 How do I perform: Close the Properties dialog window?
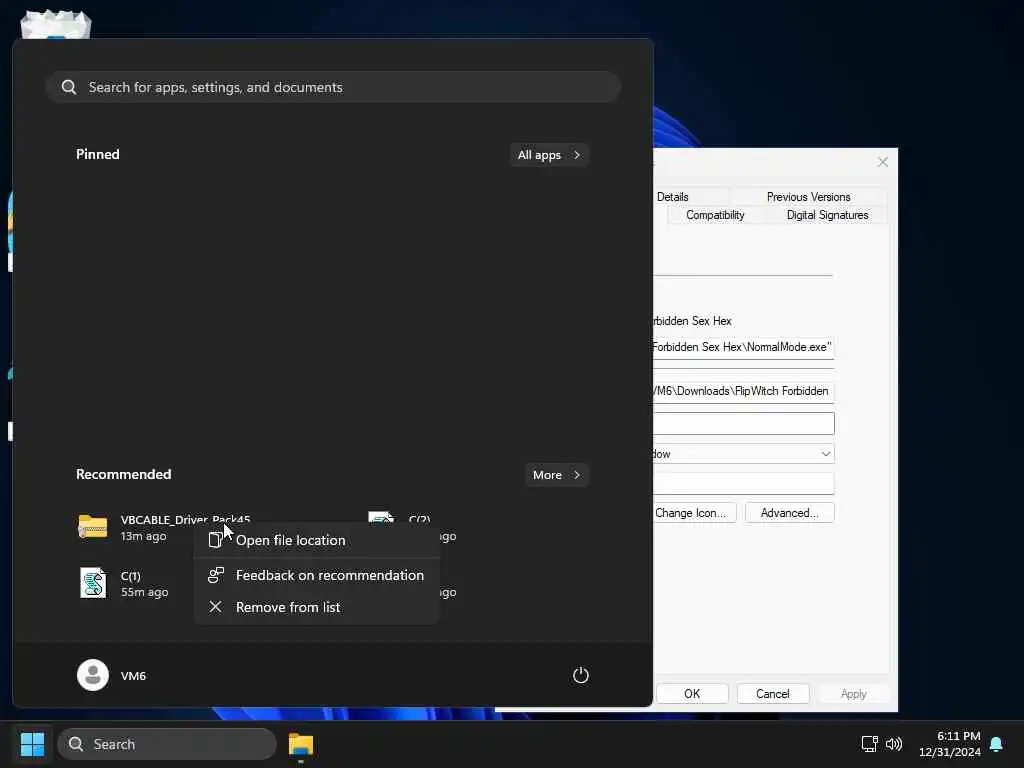(882, 162)
